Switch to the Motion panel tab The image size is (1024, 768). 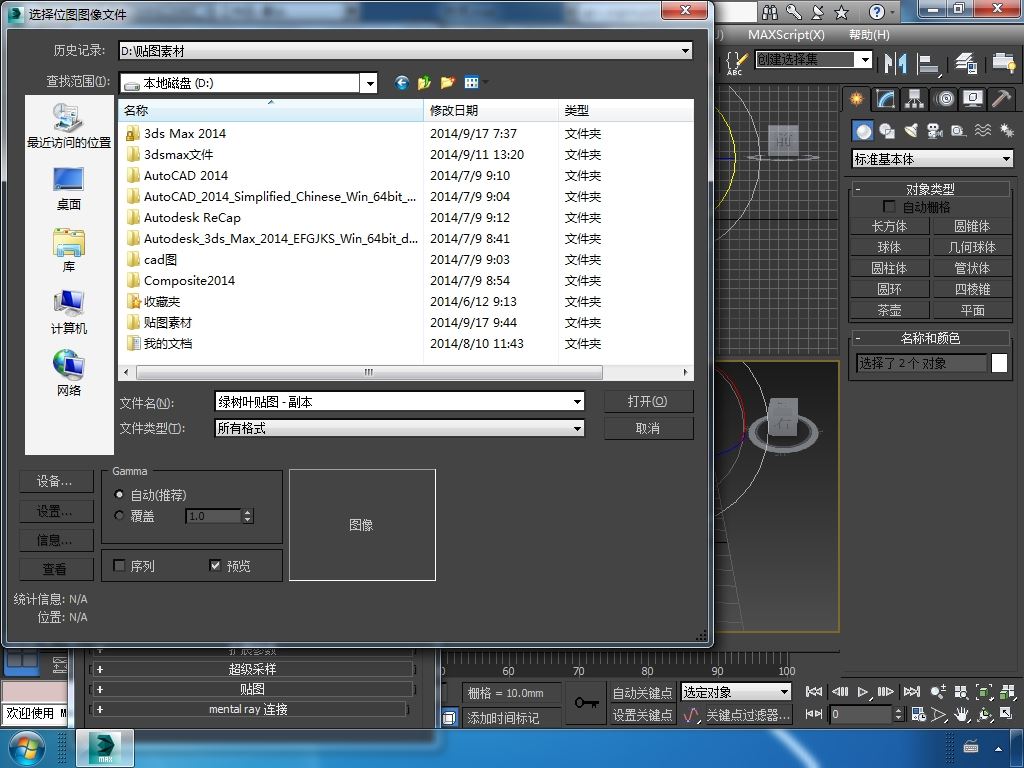tap(944, 99)
